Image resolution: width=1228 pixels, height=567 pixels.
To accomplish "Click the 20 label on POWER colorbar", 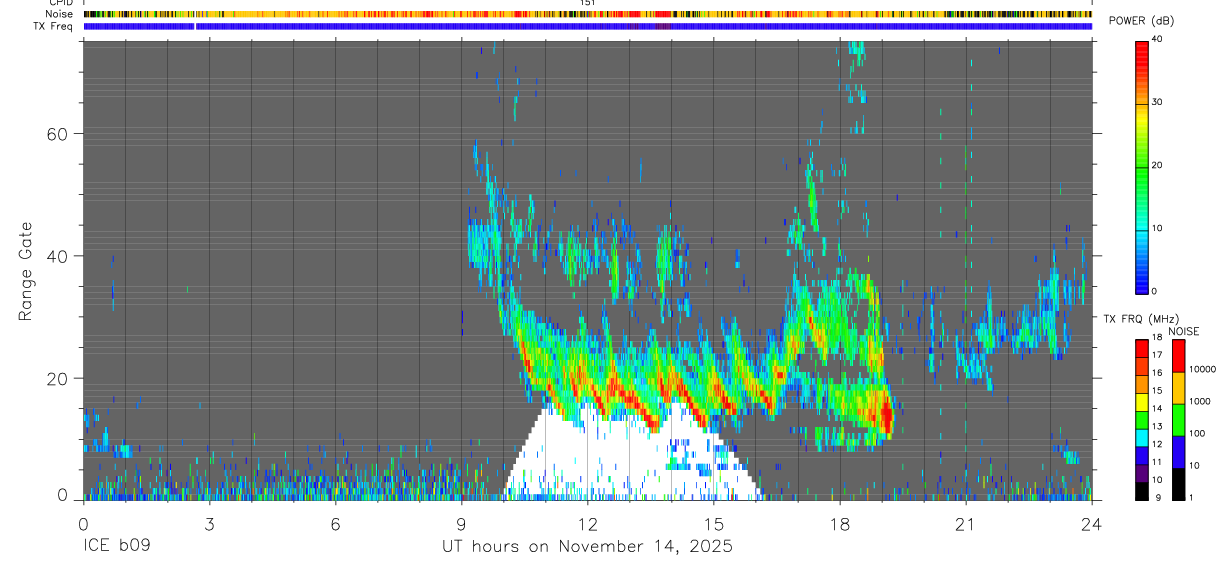I will 1157,165.
